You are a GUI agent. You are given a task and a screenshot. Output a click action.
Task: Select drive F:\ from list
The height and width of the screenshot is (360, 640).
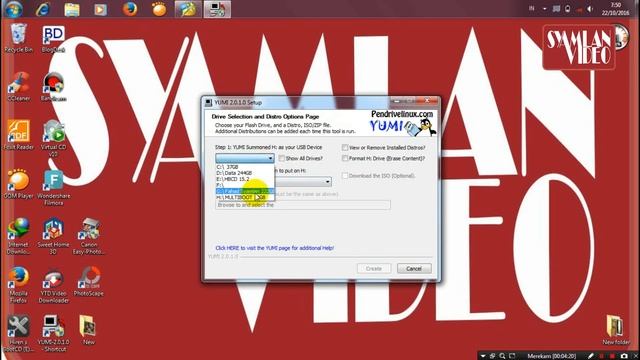245,185
